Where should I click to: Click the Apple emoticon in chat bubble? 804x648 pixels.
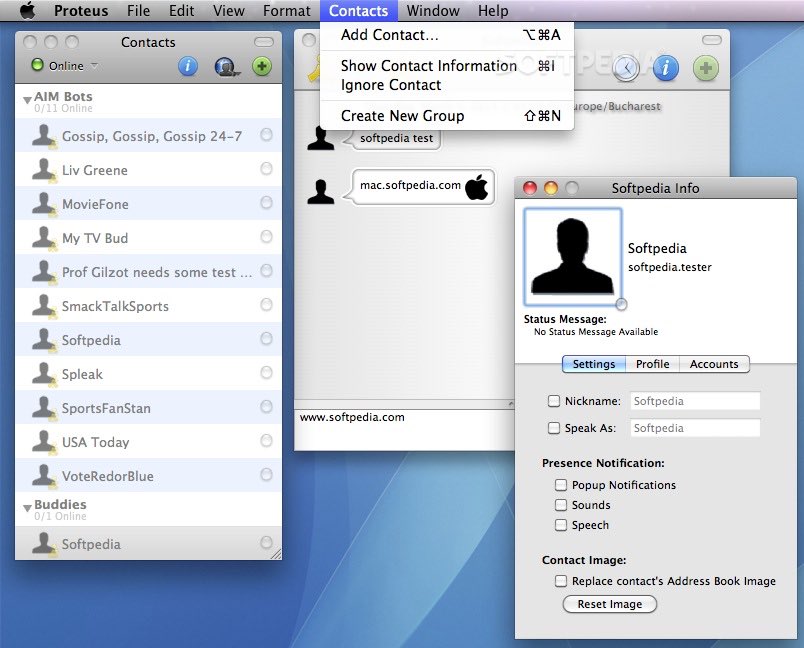[477, 187]
